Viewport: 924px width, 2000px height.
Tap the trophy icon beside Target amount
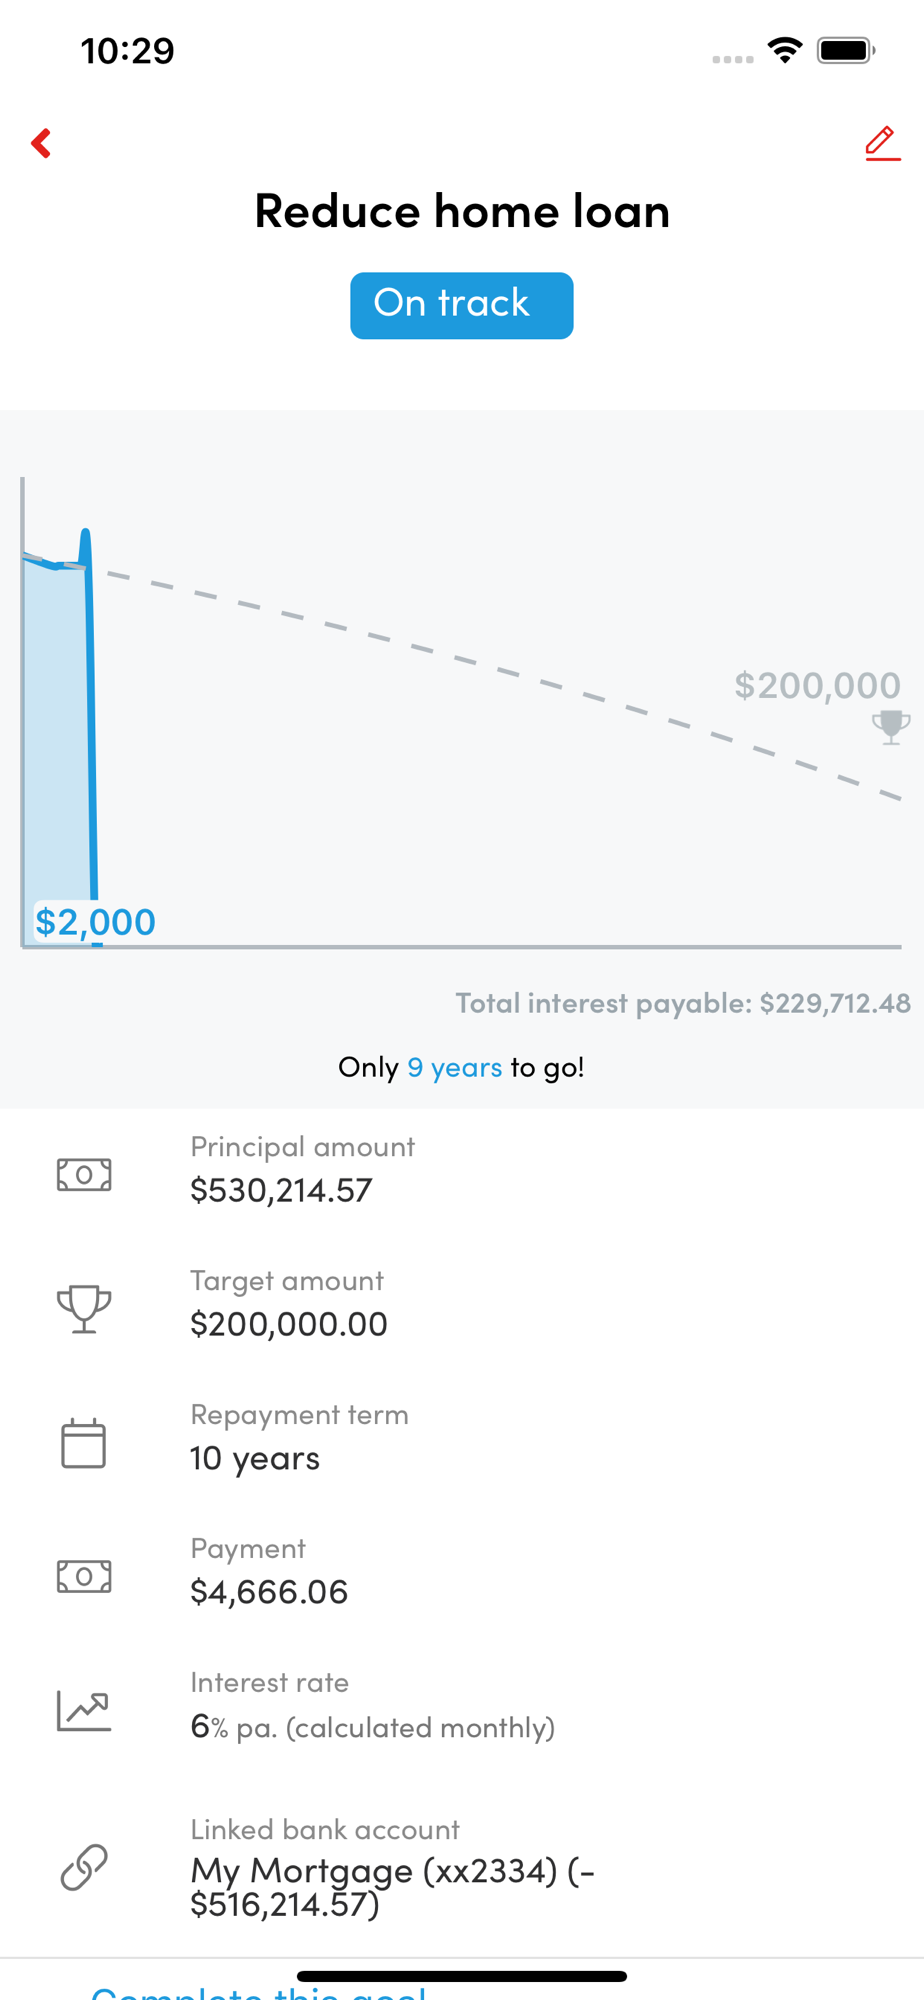84,1308
